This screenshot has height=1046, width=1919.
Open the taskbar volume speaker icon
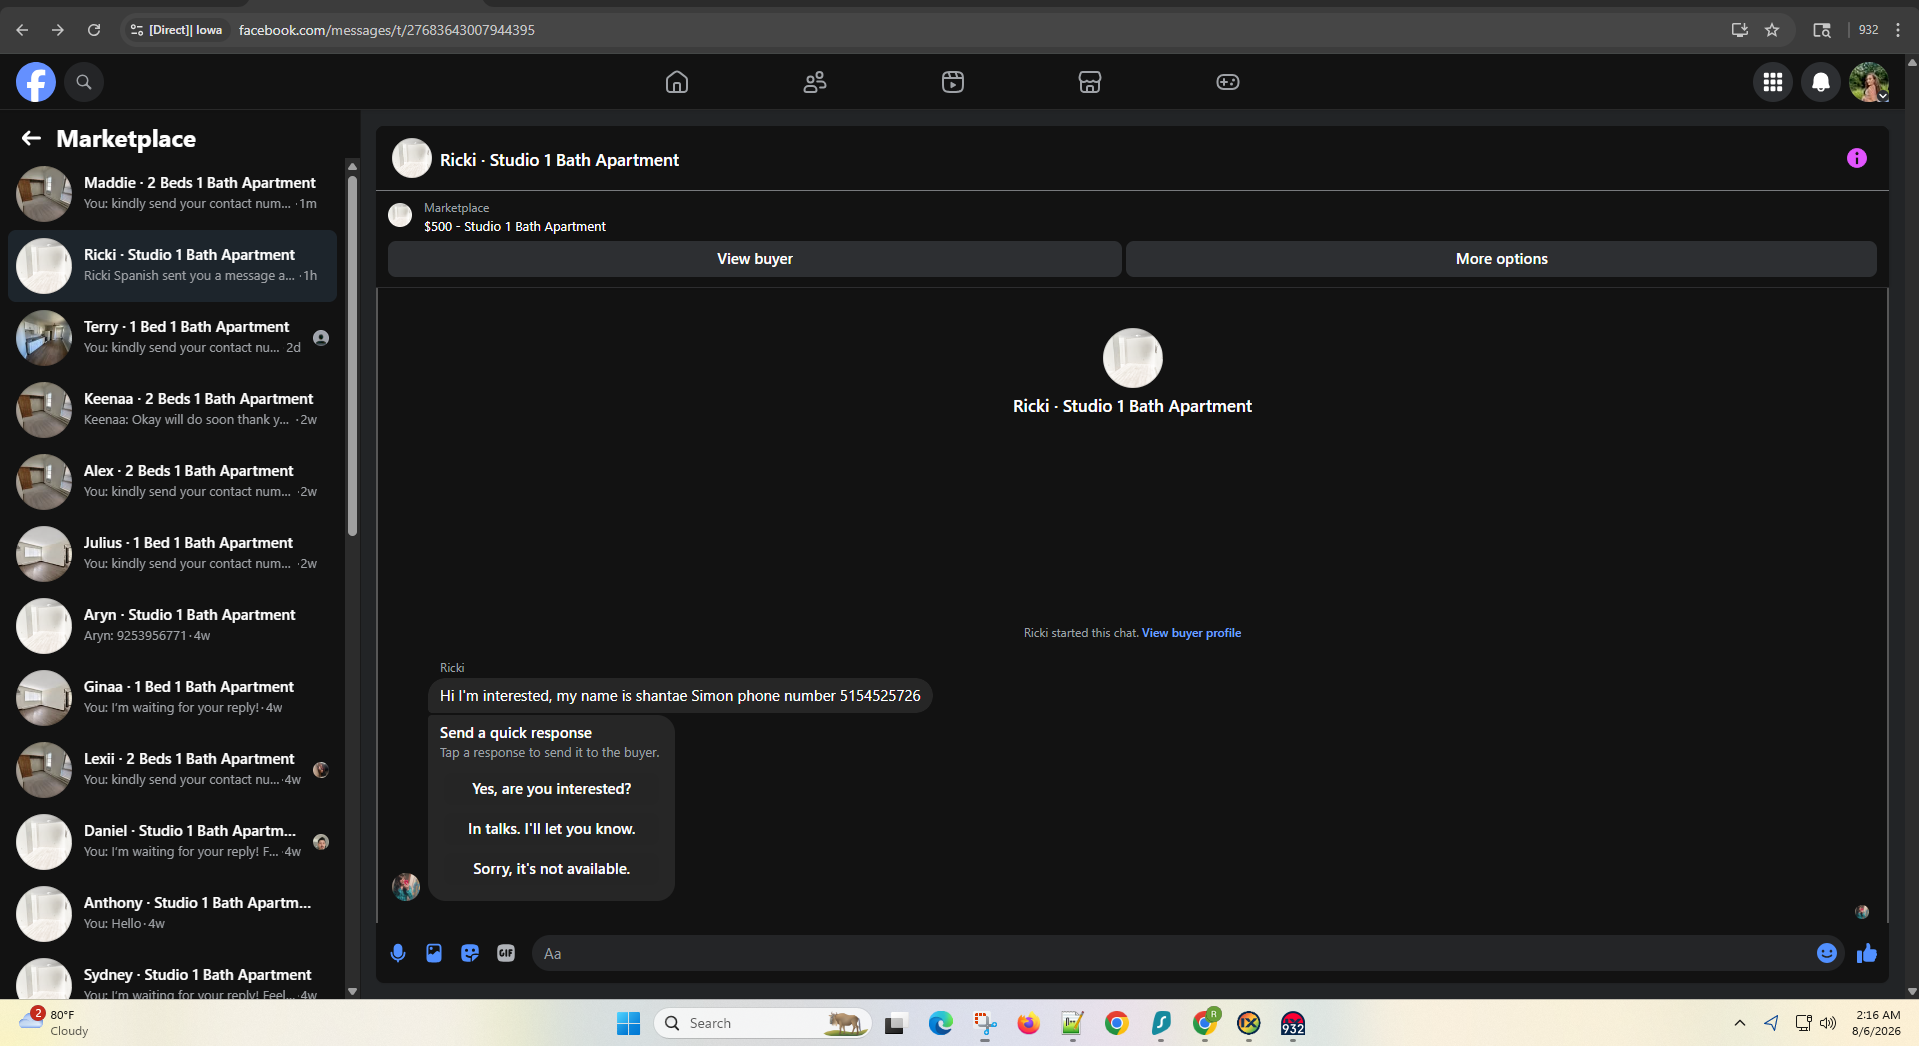coord(1828,1023)
